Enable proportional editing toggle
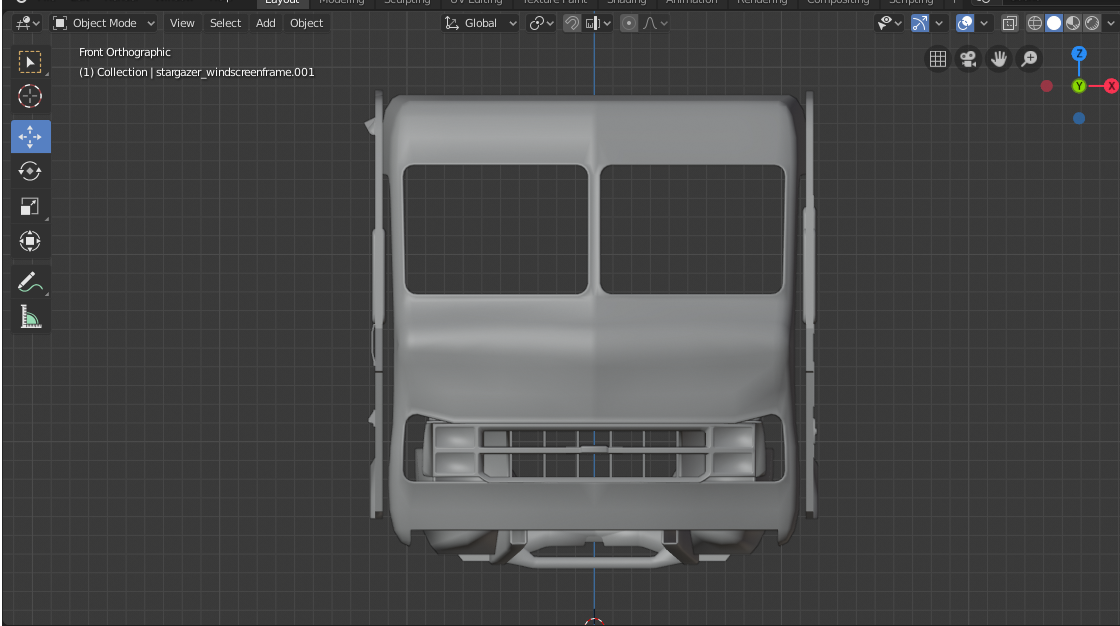 tap(629, 23)
